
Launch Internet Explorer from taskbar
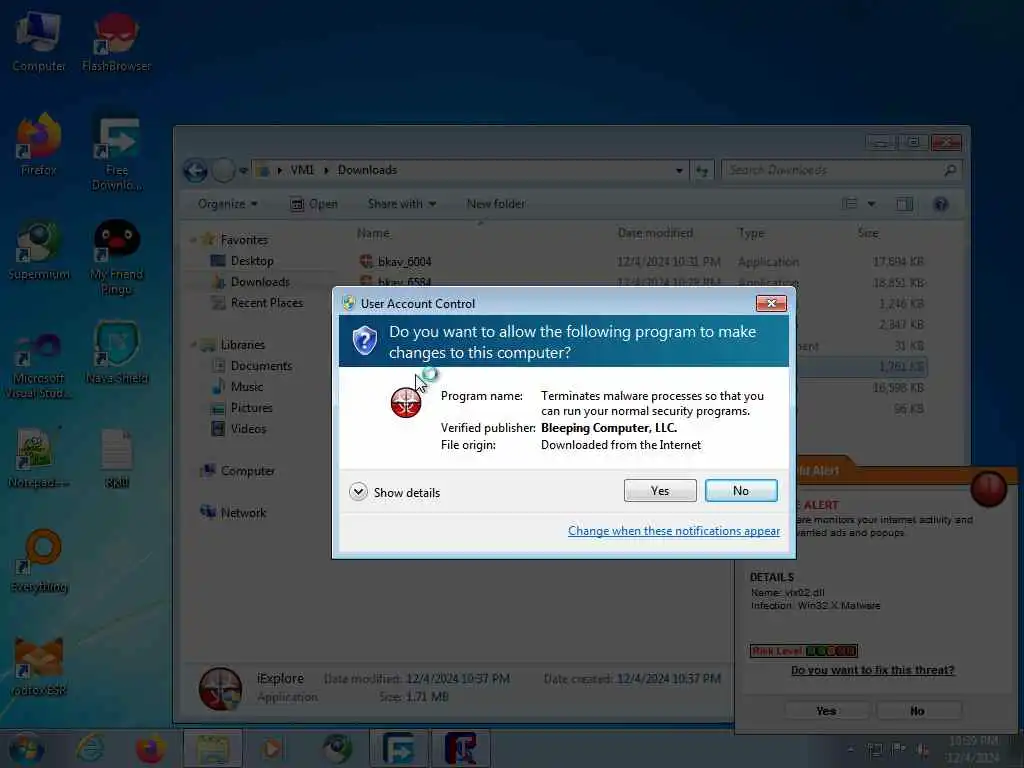pos(91,748)
